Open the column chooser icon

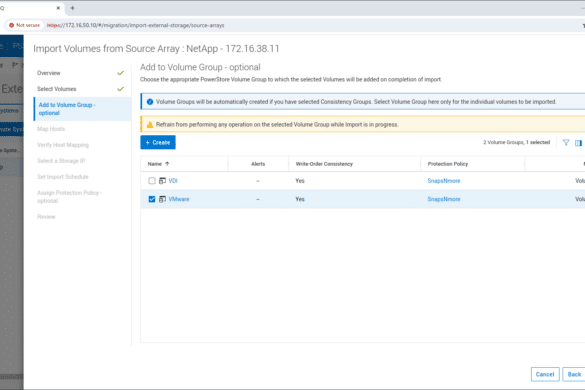point(578,143)
